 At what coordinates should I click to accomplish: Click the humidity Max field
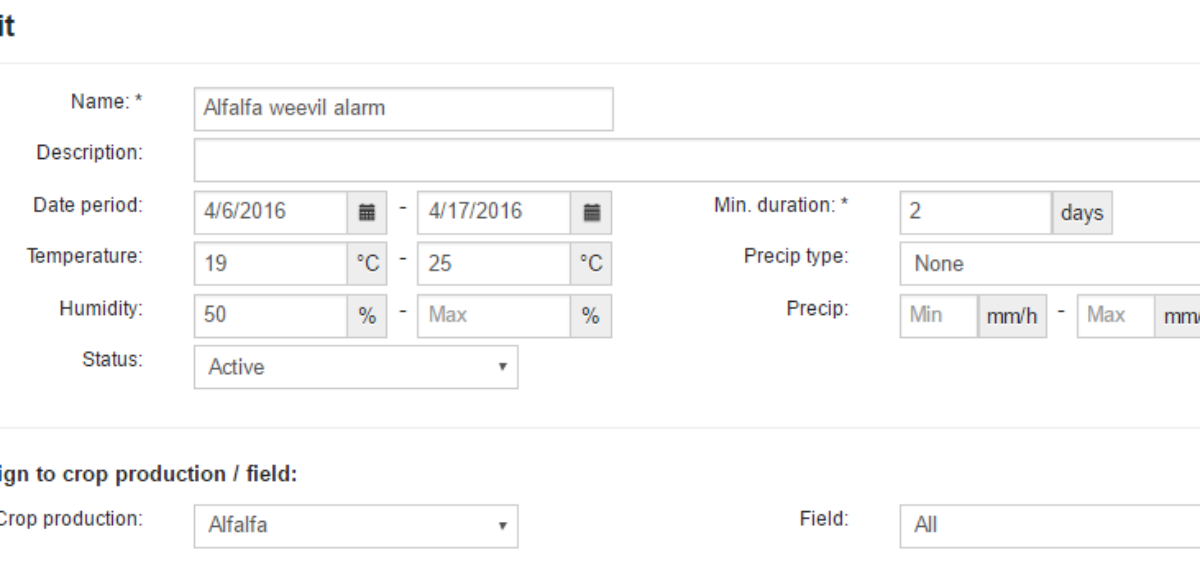pos(494,315)
